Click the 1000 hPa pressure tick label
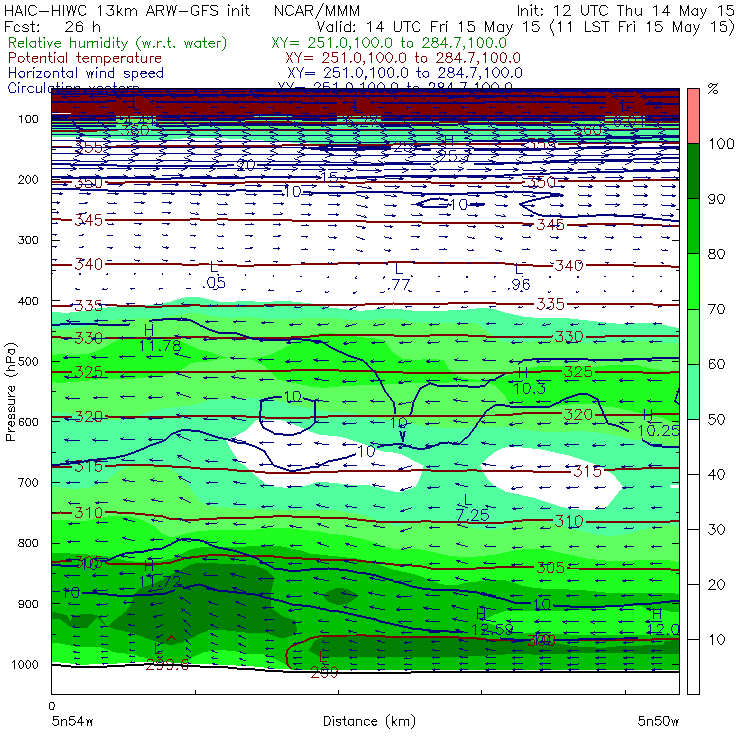Viewport: 740px width, 740px height. pos(25,664)
